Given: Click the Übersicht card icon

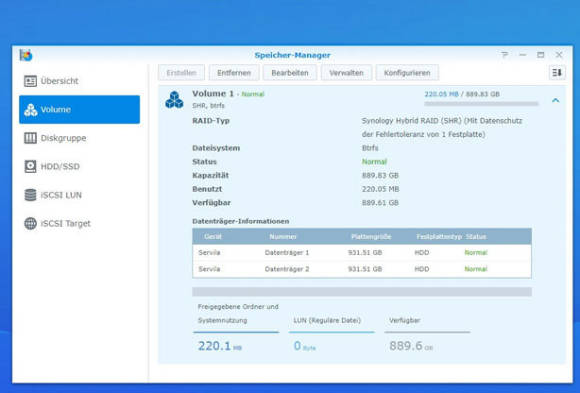Looking at the screenshot, I should point(30,81).
